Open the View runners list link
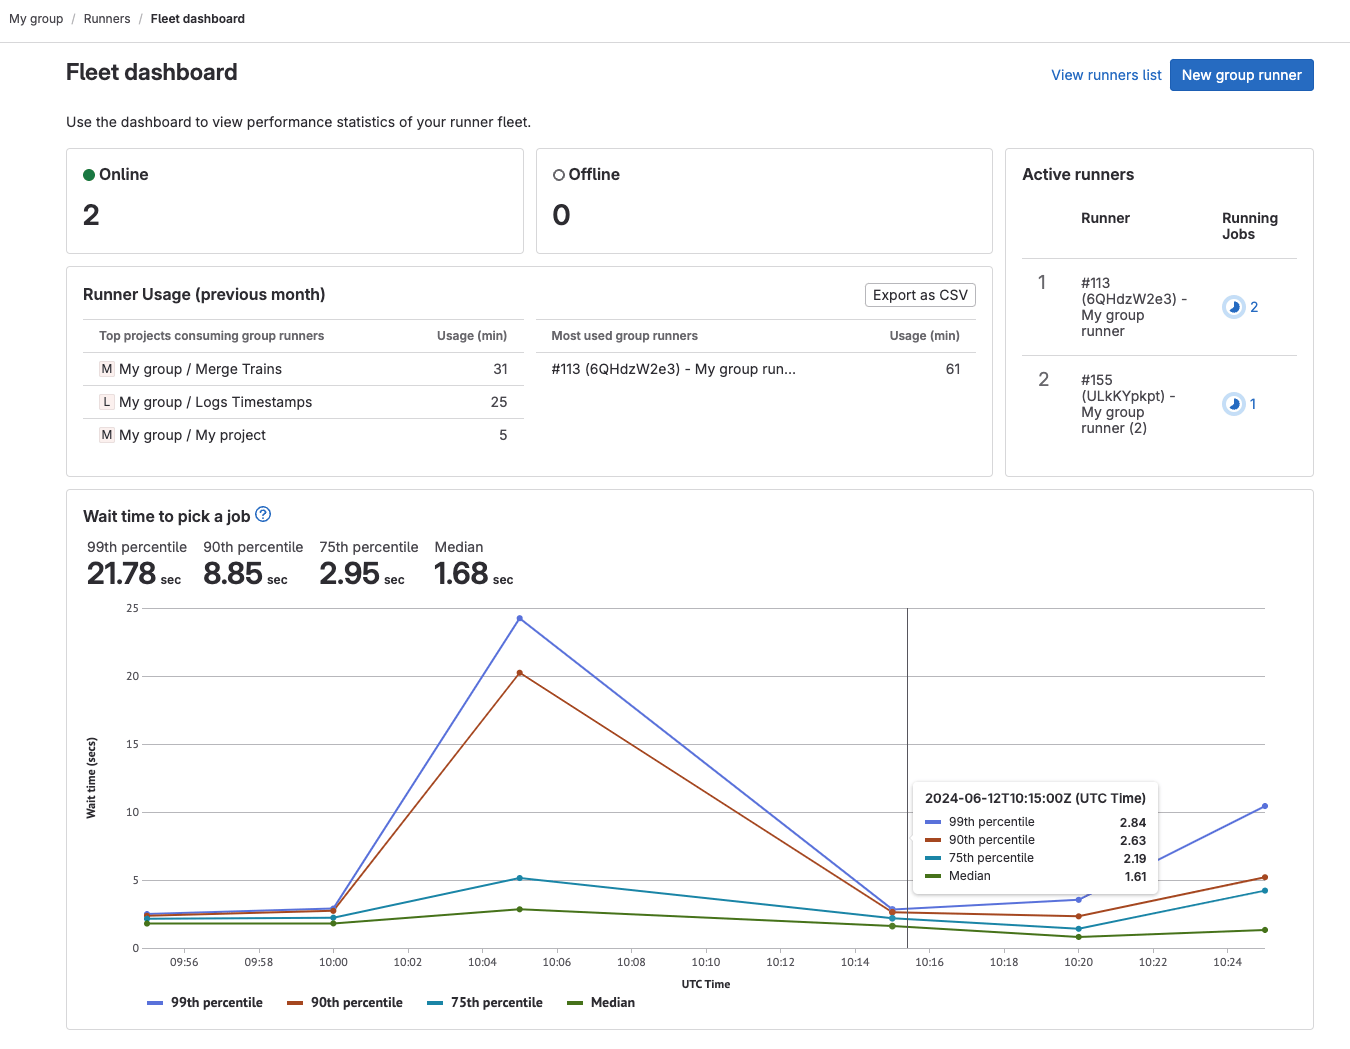This screenshot has width=1350, height=1049. (1106, 75)
